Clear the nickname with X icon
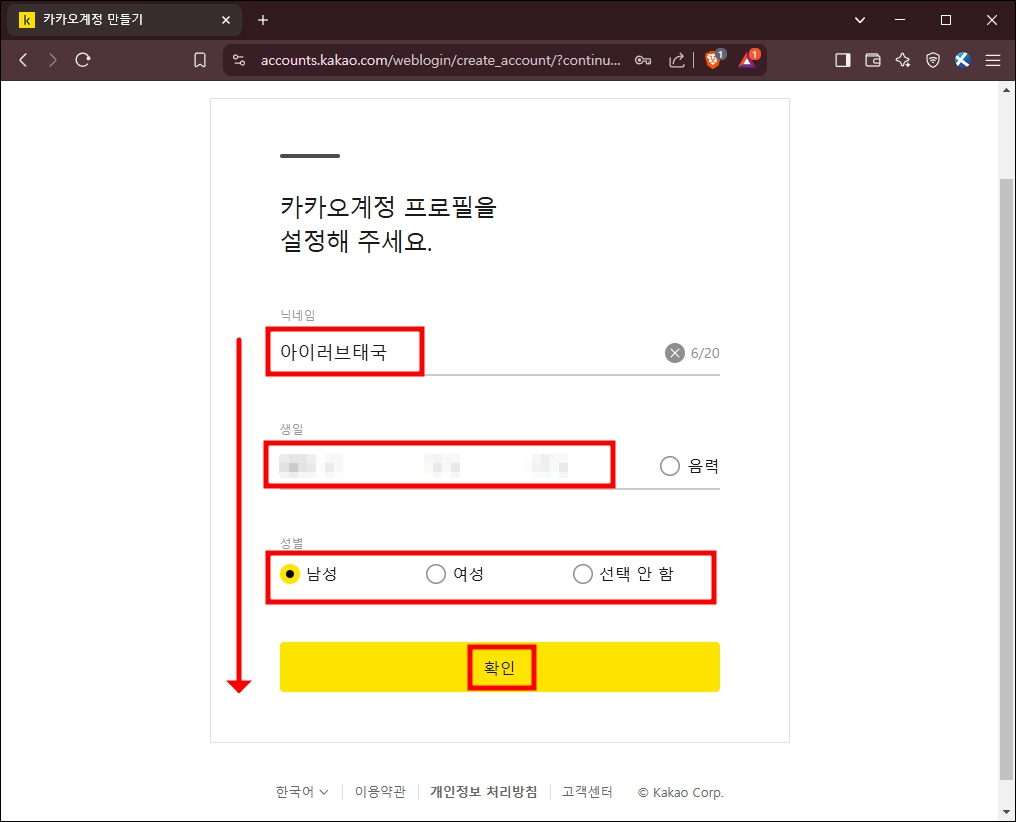Screen dimensions: 1016x822 (x=675, y=353)
